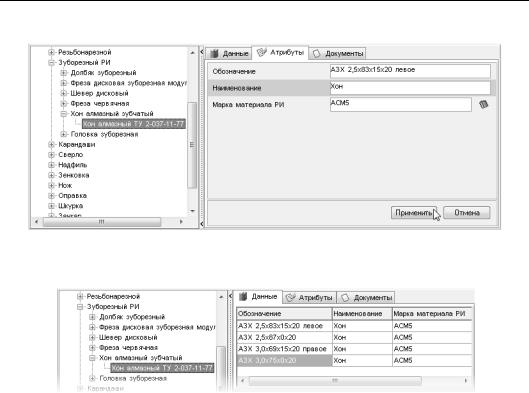Edit the Обозначение input field
Viewport: 529px width, 393px height.
(x=410, y=71)
